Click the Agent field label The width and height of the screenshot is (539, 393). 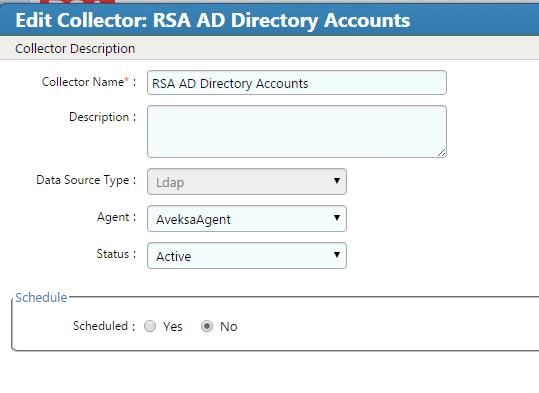click(117, 217)
